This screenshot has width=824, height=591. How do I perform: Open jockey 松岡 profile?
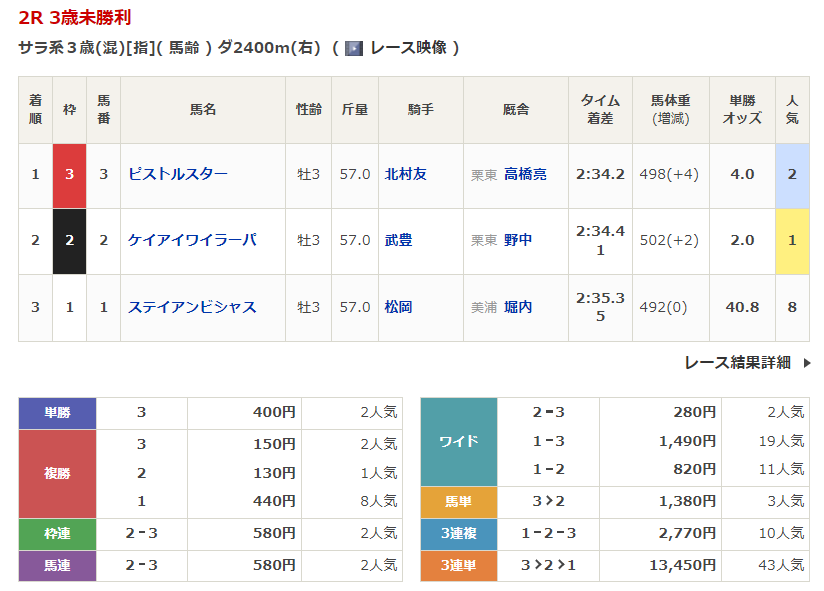click(398, 307)
